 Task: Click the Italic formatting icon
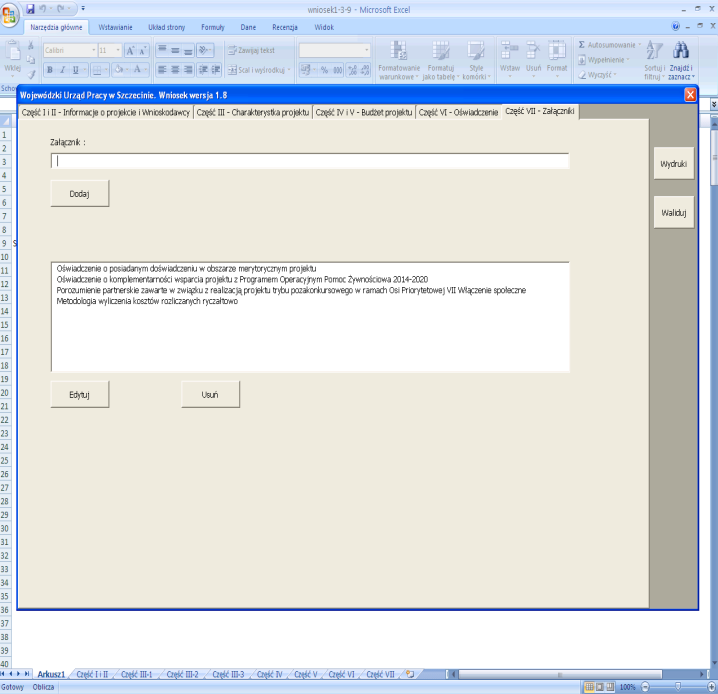point(63,70)
